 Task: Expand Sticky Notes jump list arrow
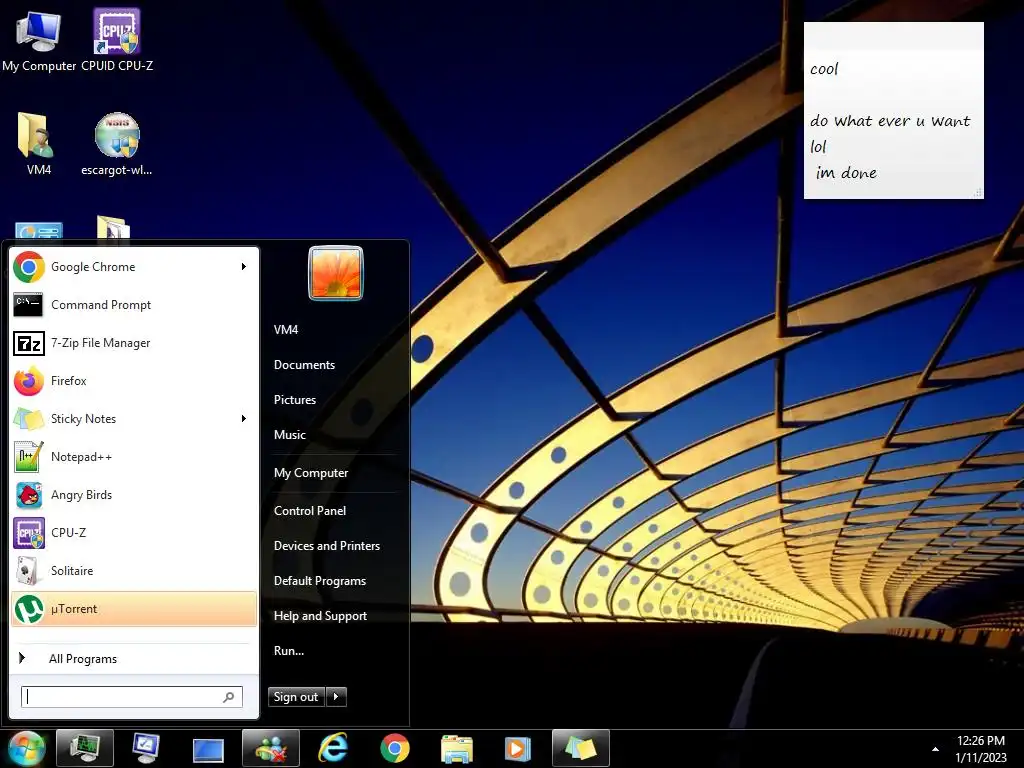pyautogui.click(x=244, y=419)
